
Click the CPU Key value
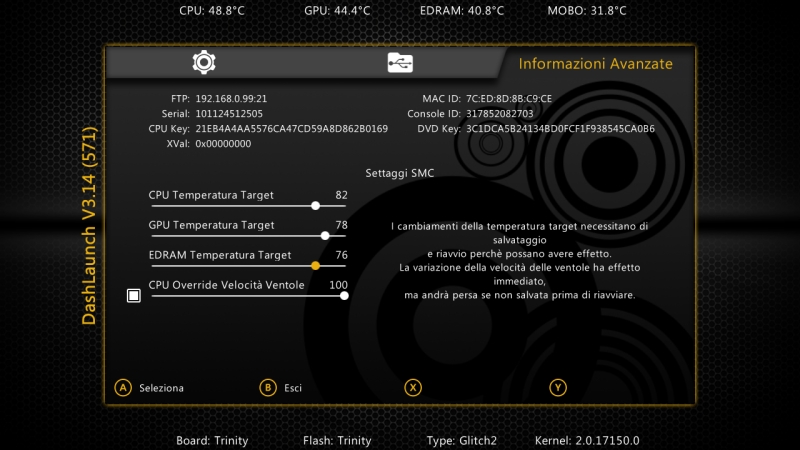(291, 129)
